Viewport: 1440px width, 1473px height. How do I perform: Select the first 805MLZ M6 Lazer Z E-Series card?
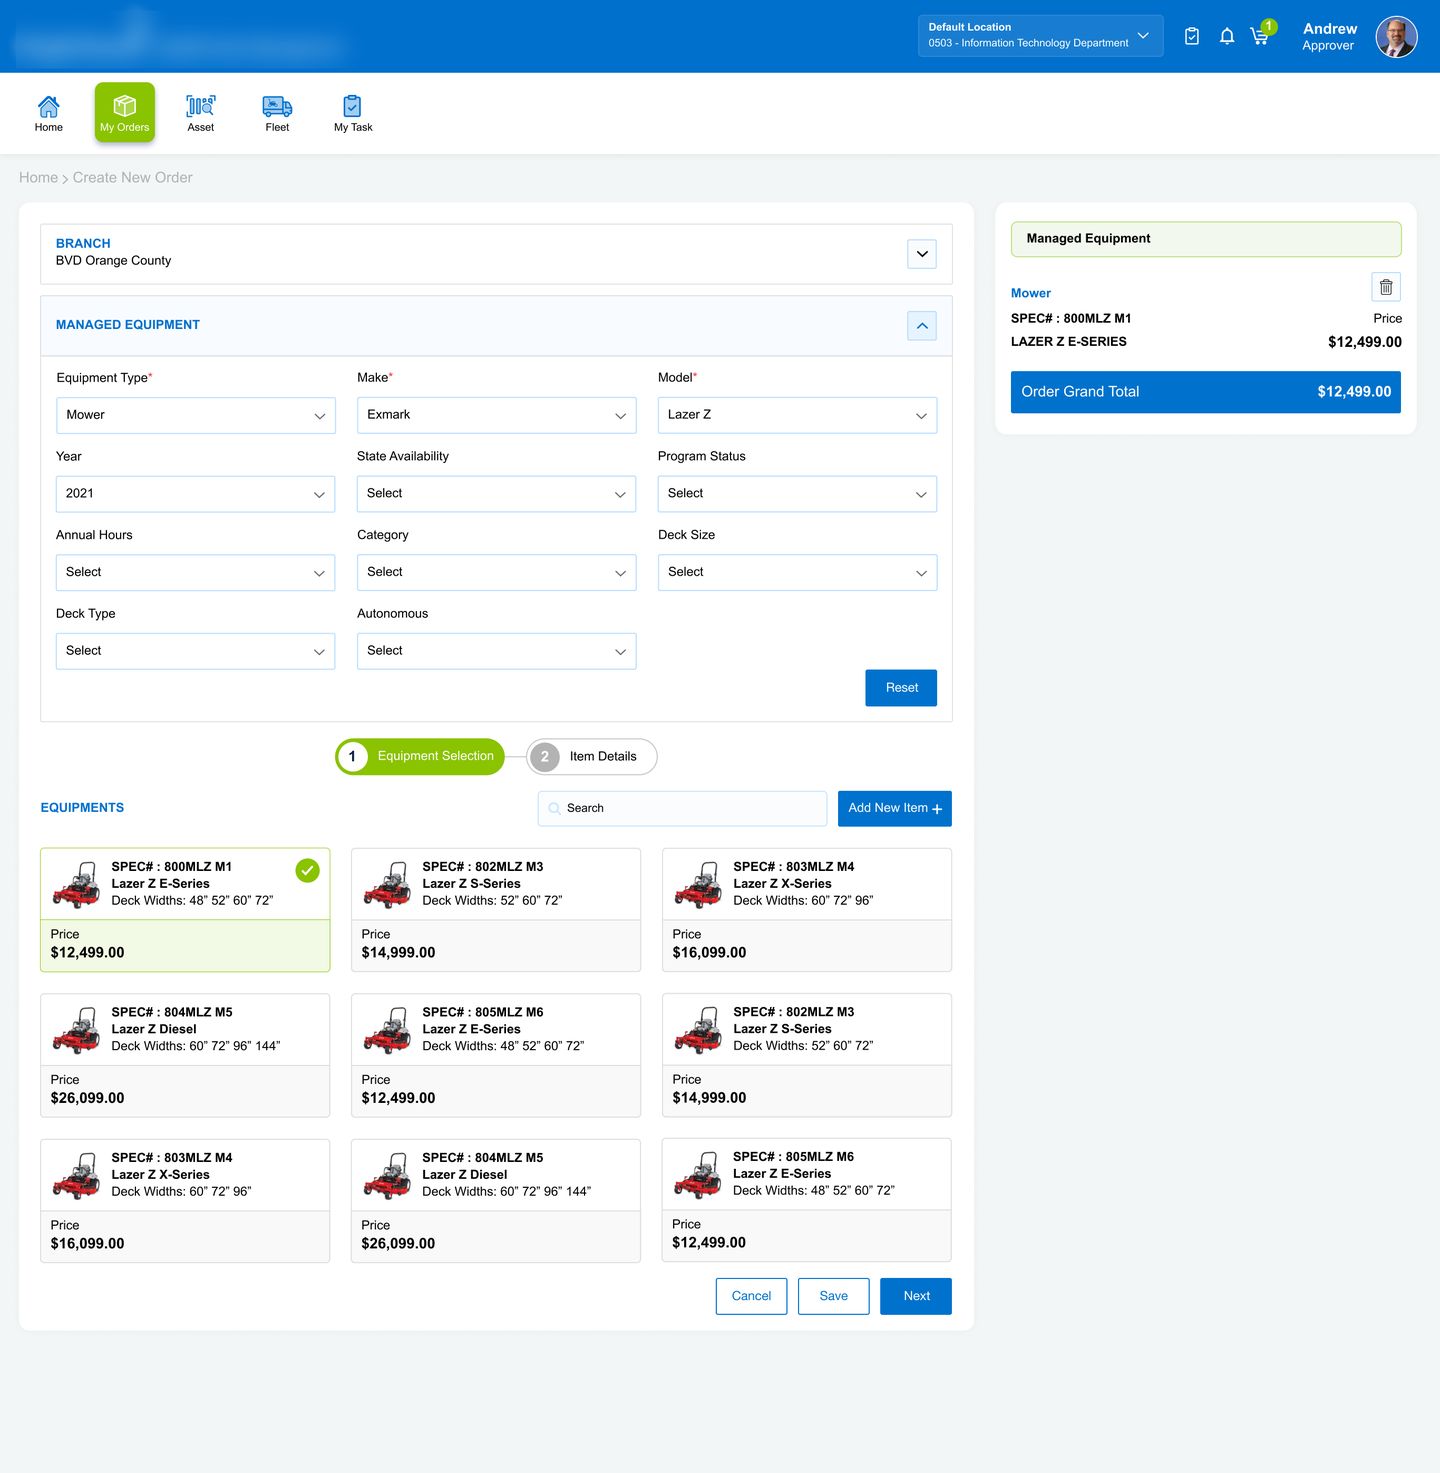496,1056
